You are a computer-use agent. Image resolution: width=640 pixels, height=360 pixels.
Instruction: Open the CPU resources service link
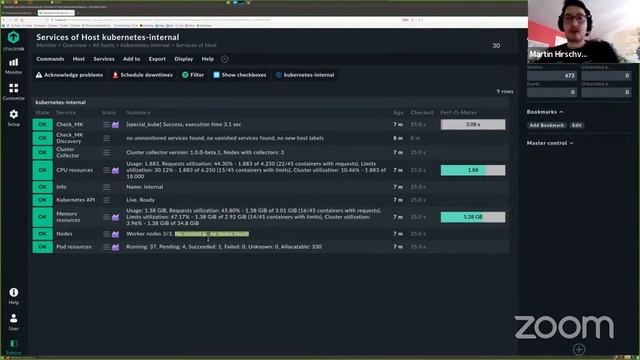[75, 170]
